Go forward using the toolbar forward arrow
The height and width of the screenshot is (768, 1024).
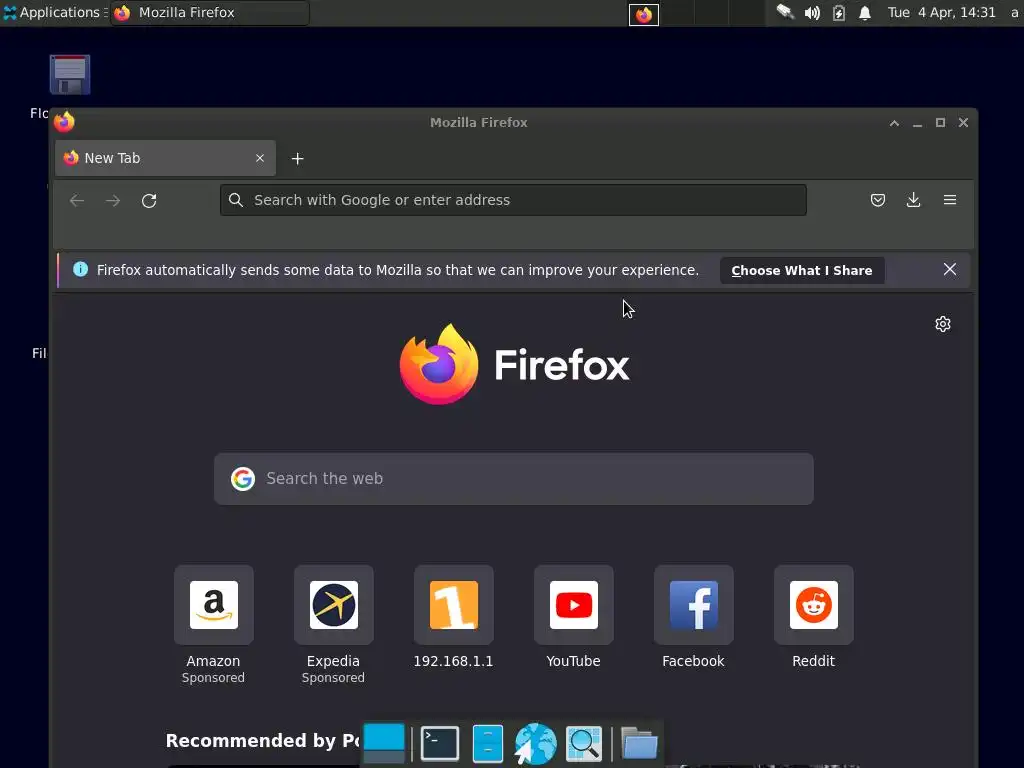[x=113, y=200]
